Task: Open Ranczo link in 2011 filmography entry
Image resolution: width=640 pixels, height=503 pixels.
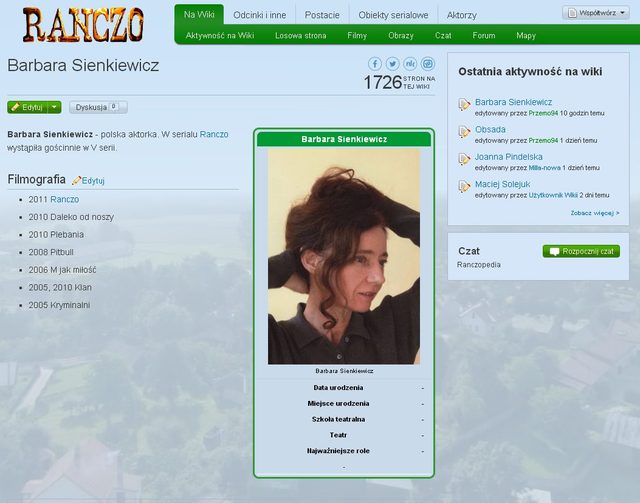Action: tap(64, 199)
